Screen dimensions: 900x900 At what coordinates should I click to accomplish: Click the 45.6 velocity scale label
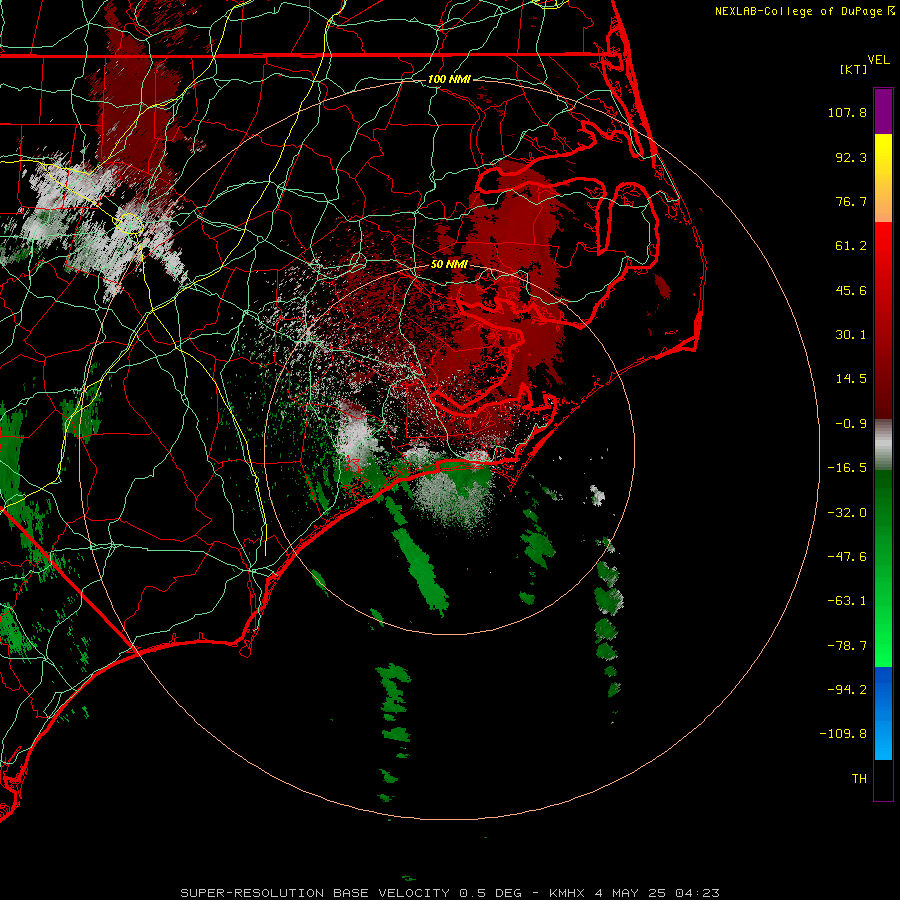[x=851, y=290]
